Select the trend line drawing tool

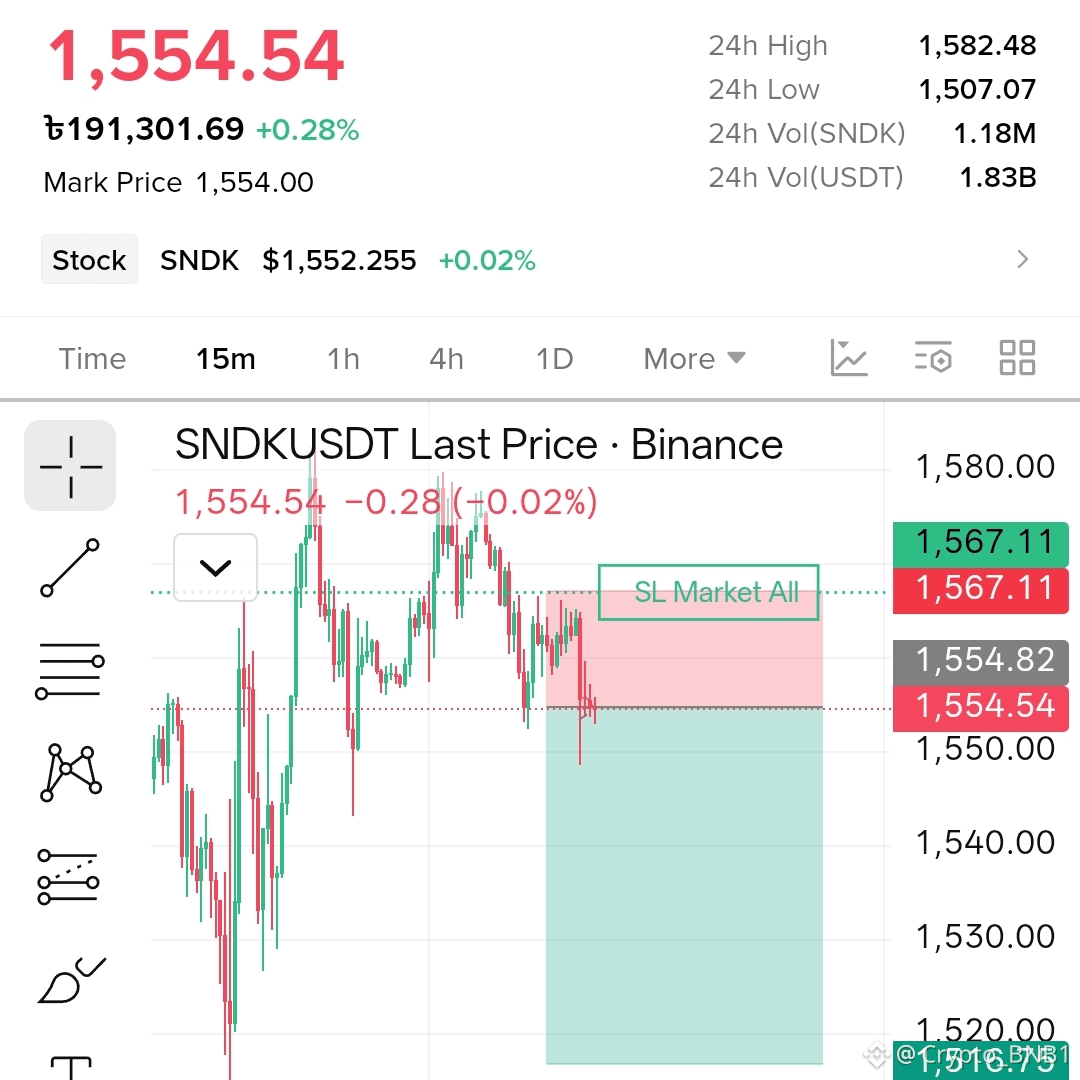[x=70, y=568]
